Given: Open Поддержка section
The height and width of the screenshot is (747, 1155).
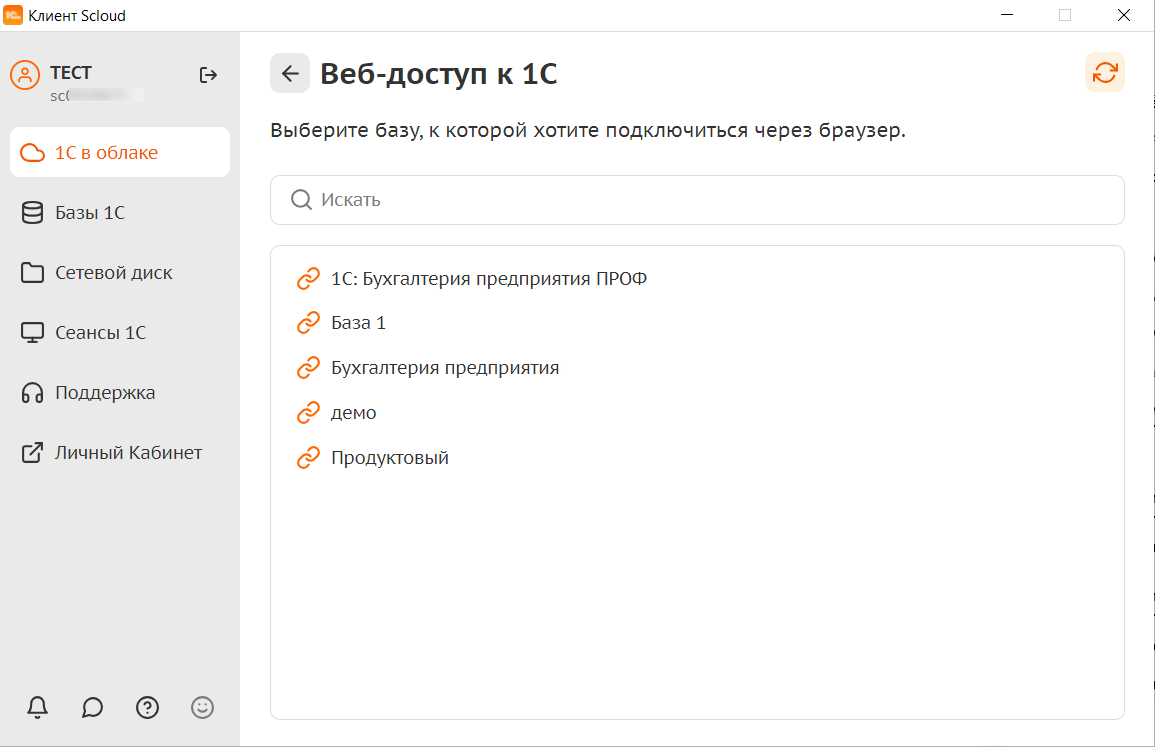Looking at the screenshot, I should pyautogui.click(x=120, y=393).
